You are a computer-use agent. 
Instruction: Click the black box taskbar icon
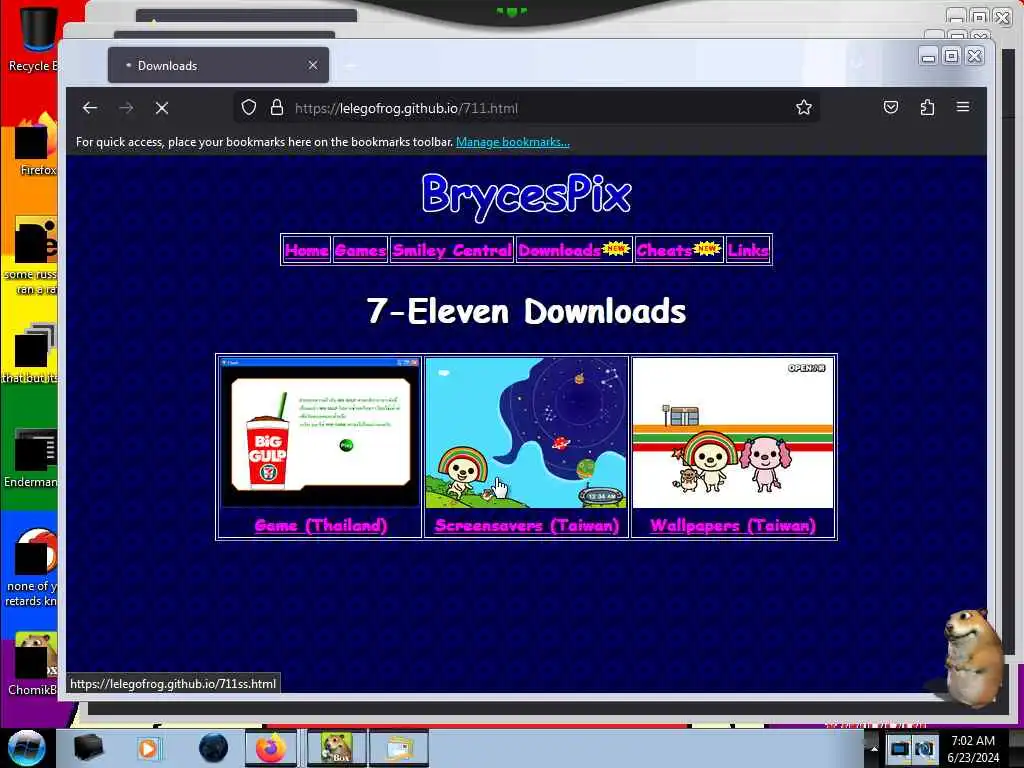pyautogui.click(x=88, y=748)
